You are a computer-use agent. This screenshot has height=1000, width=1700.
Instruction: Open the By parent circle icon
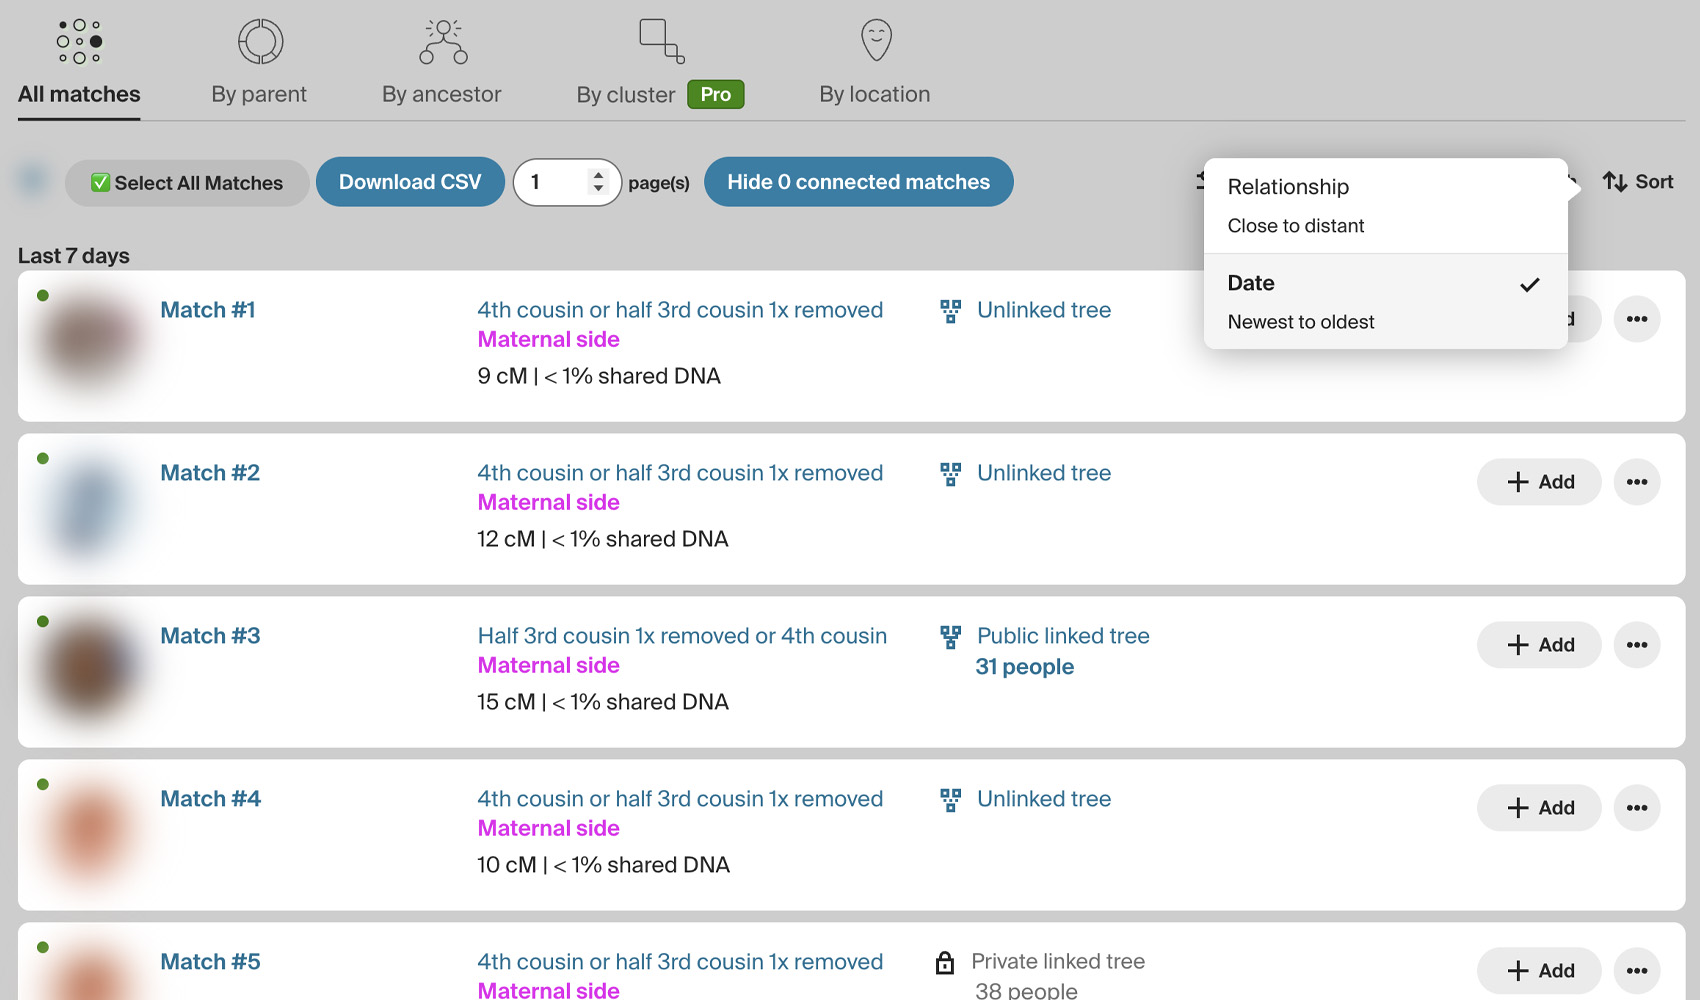(x=260, y=42)
